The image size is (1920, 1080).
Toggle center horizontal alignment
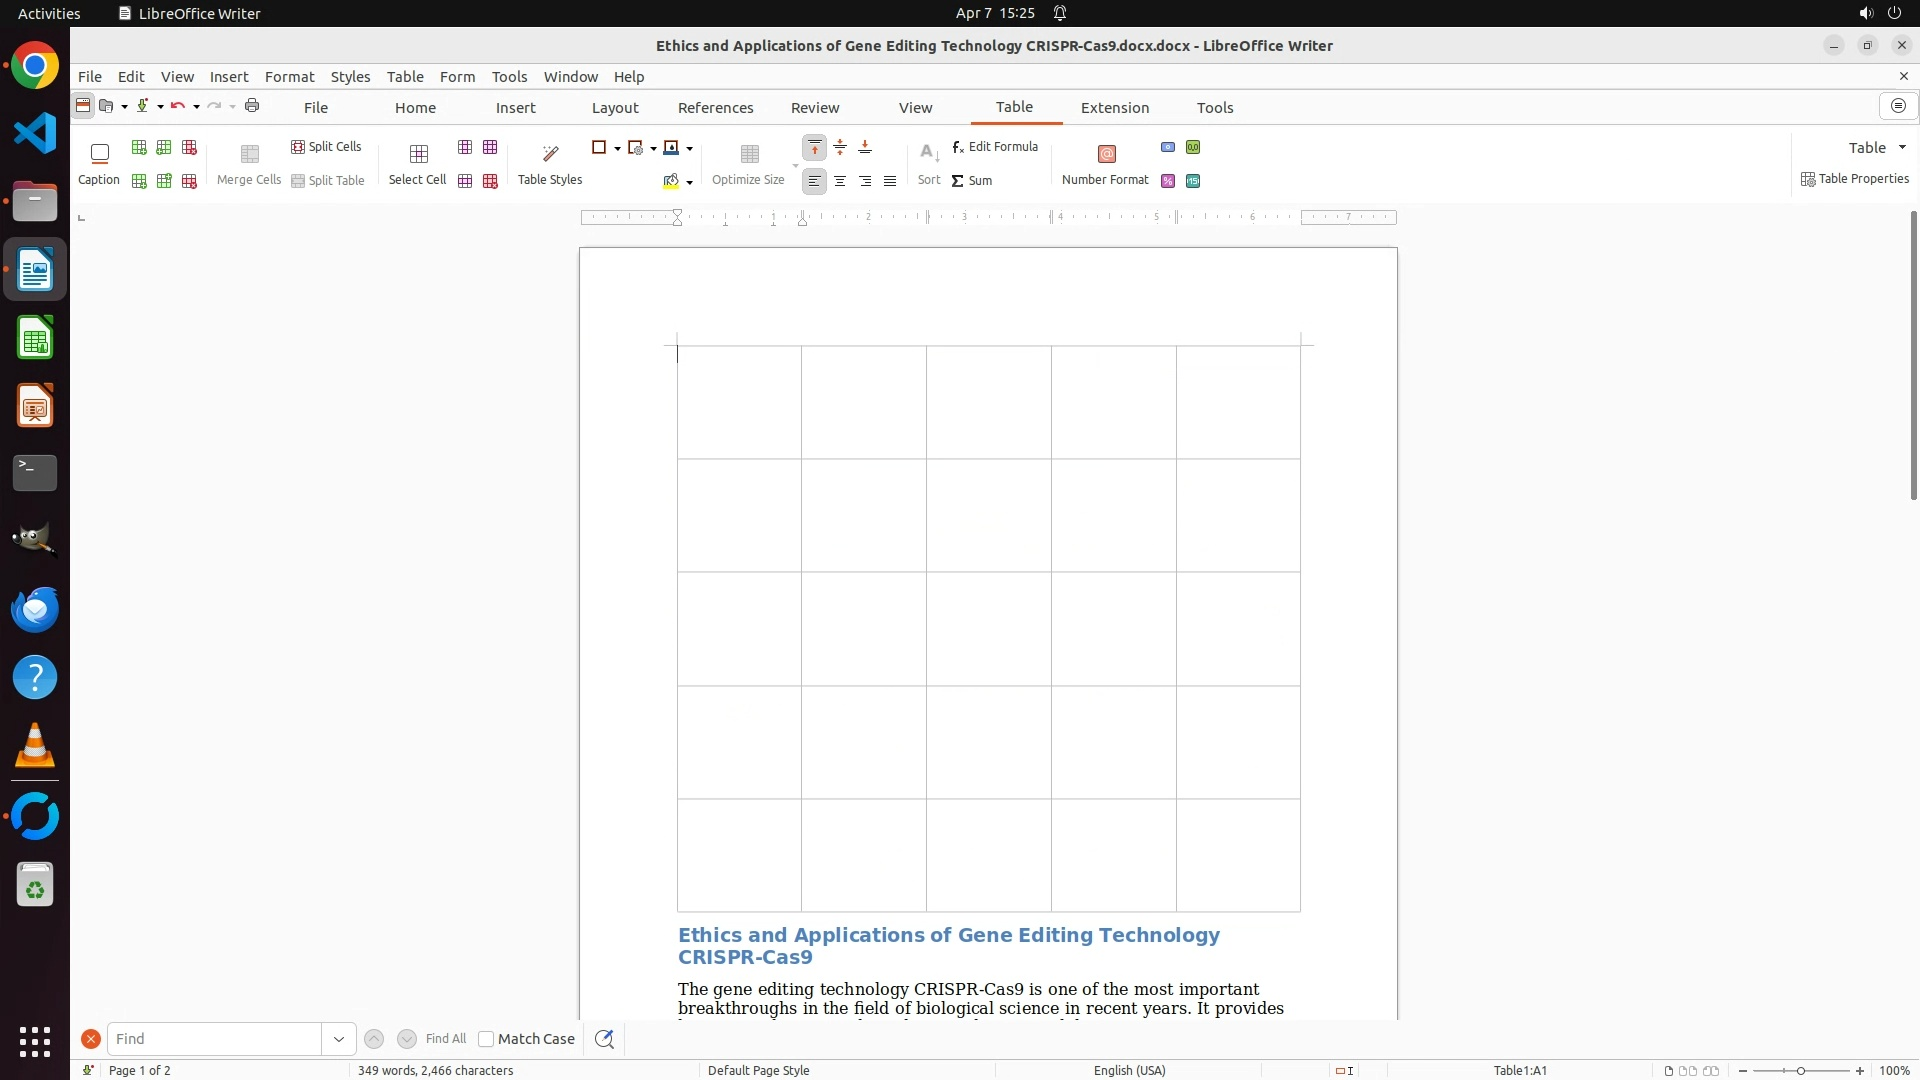tap(840, 181)
